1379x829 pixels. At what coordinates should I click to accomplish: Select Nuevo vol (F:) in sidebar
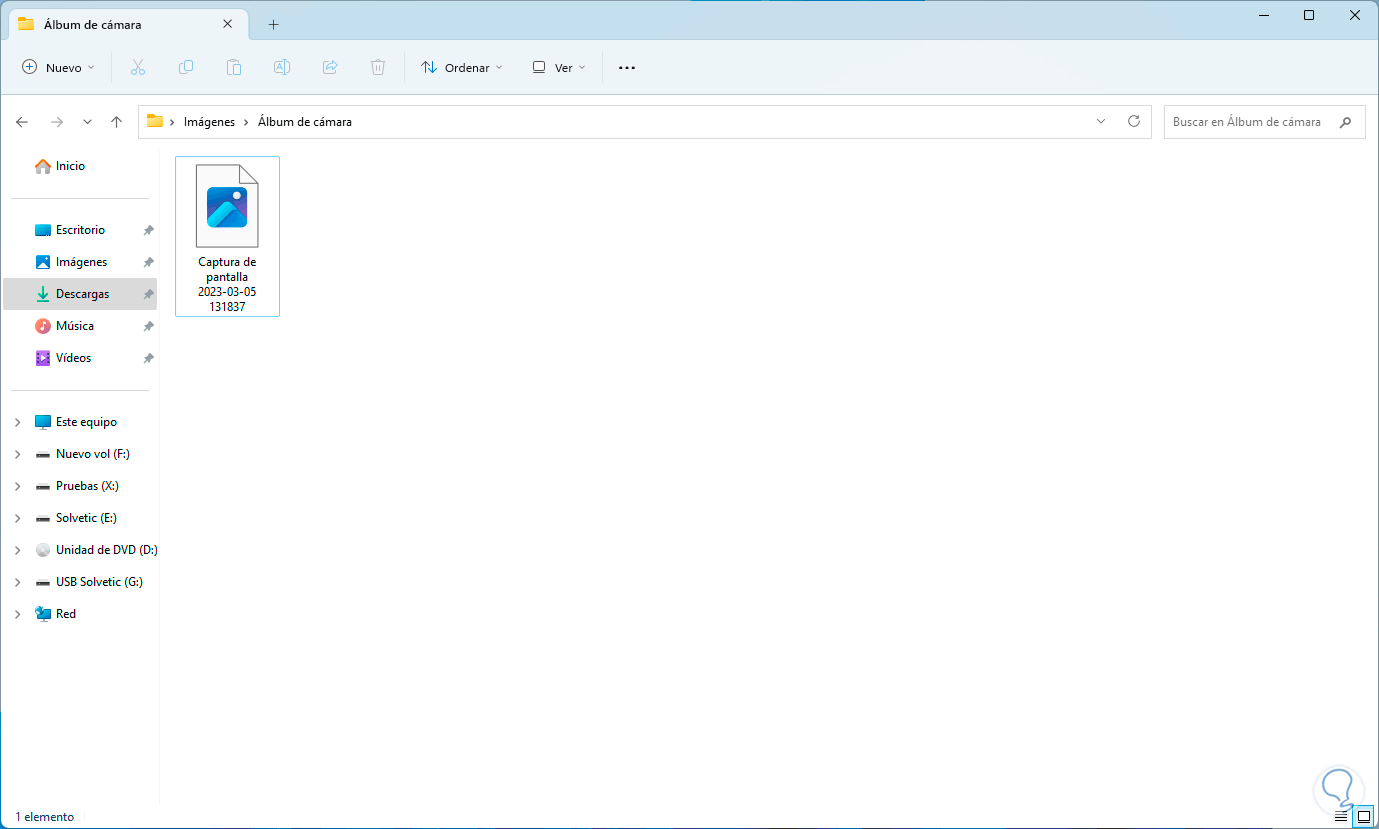[93, 454]
